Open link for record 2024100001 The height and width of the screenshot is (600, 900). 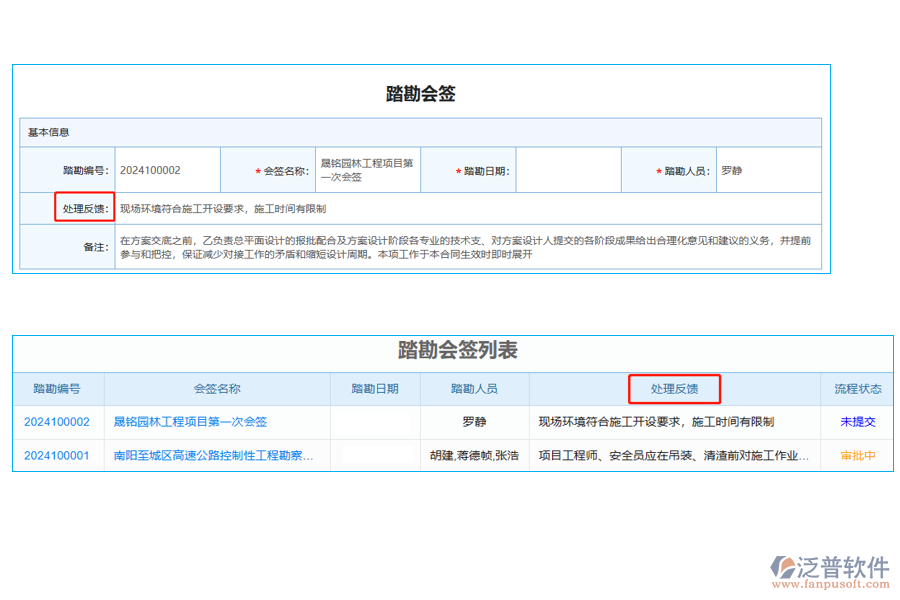point(57,455)
